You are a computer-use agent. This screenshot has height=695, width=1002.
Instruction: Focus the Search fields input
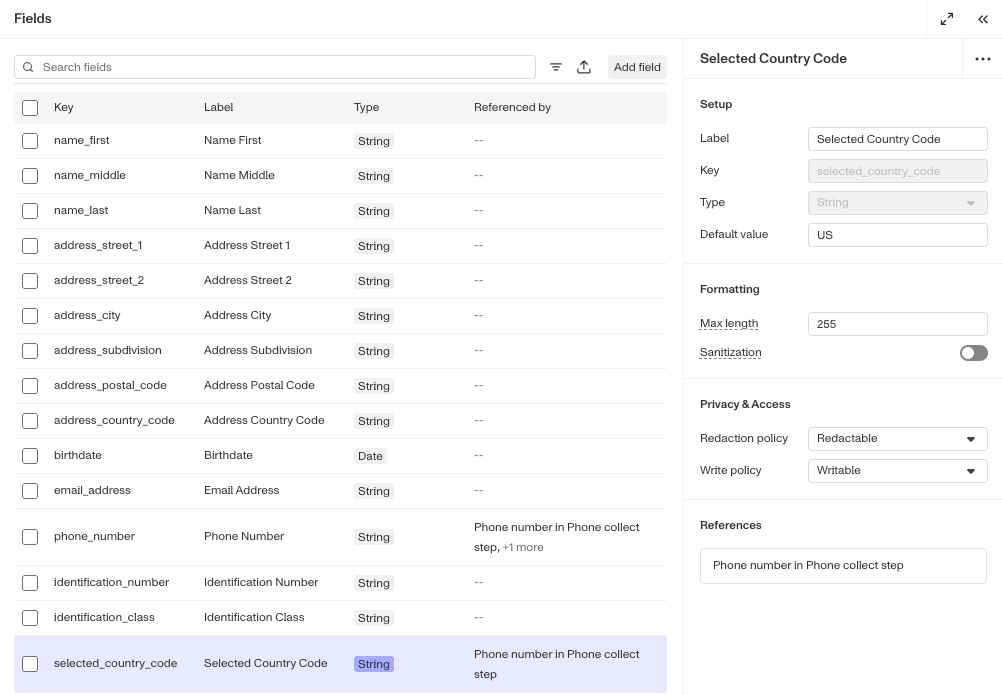275,67
